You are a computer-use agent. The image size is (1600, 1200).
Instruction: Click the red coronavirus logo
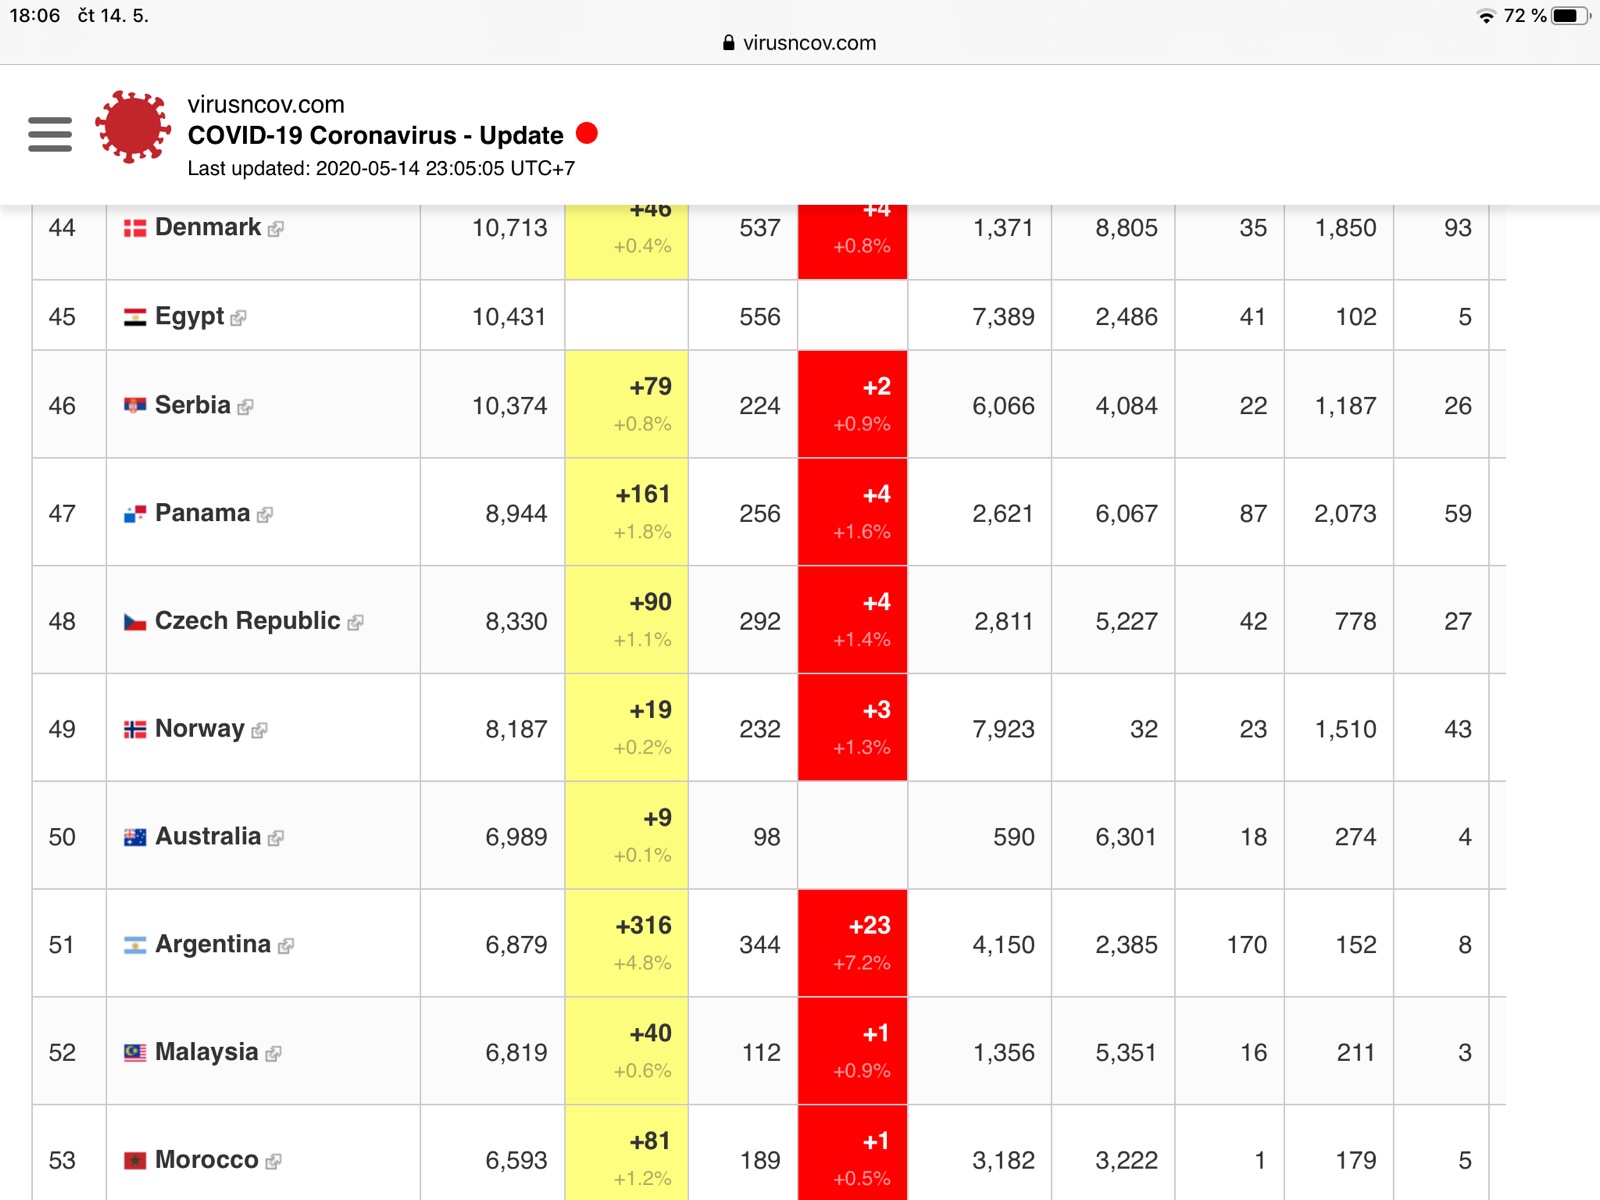click(x=132, y=127)
